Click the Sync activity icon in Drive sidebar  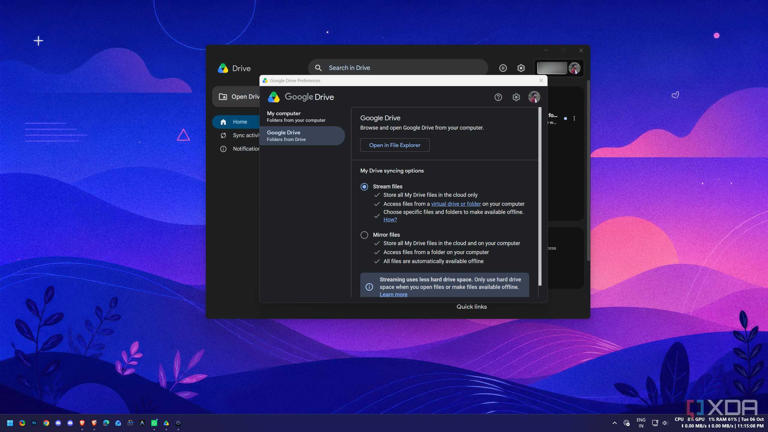(223, 135)
